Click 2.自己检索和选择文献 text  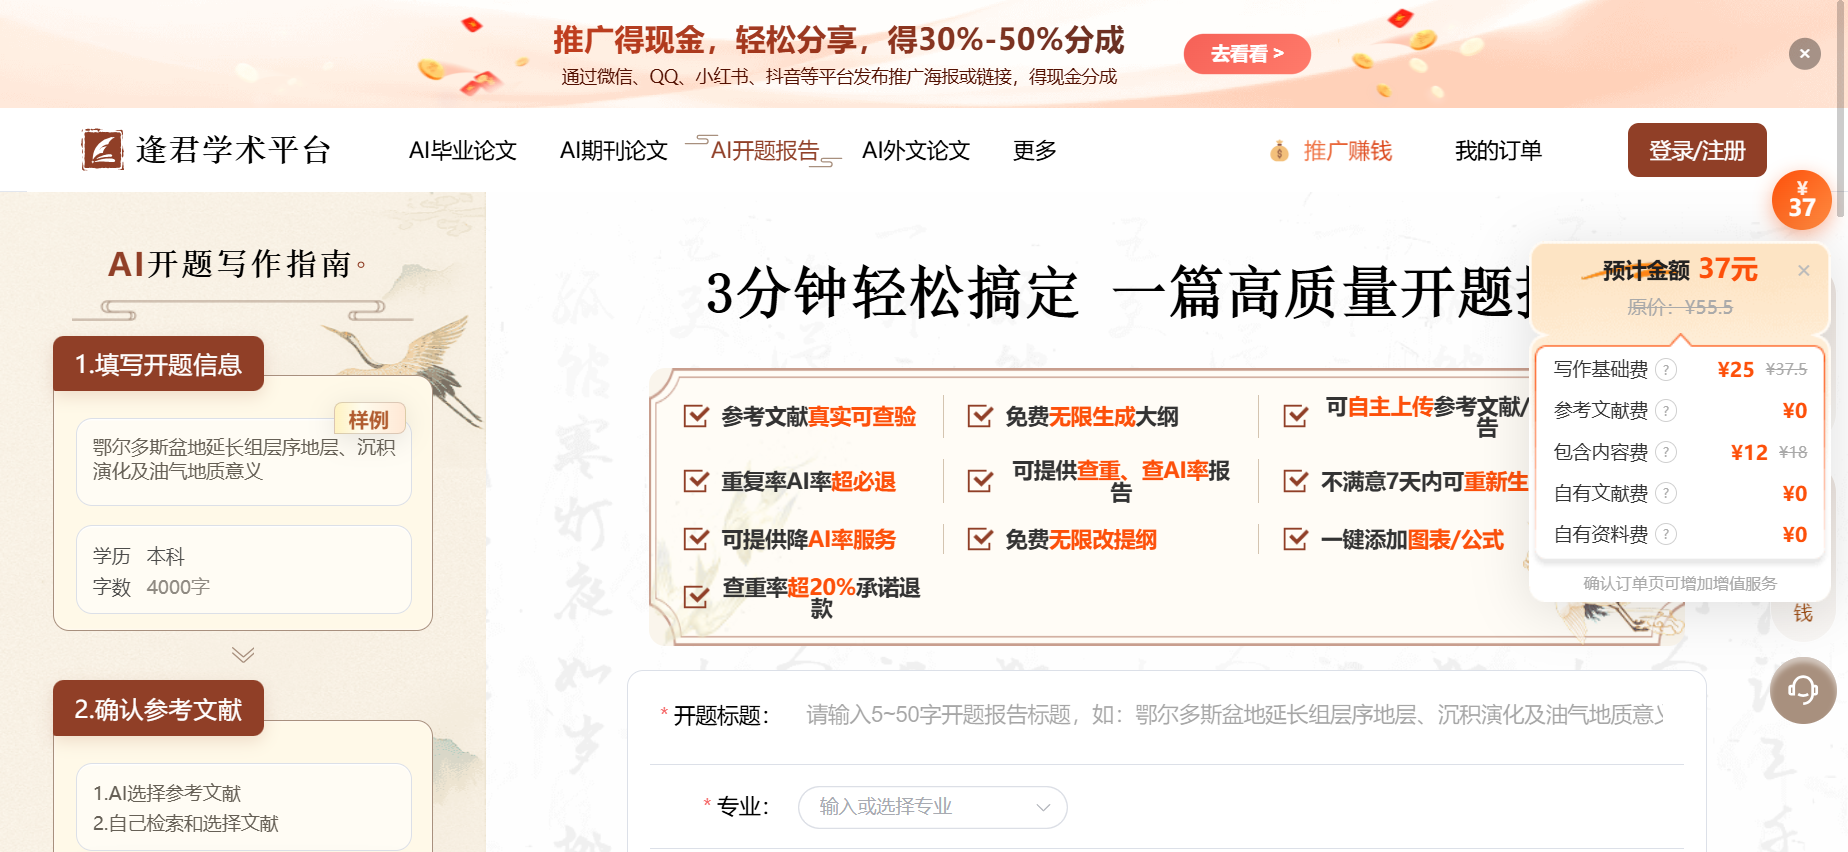[x=186, y=823]
